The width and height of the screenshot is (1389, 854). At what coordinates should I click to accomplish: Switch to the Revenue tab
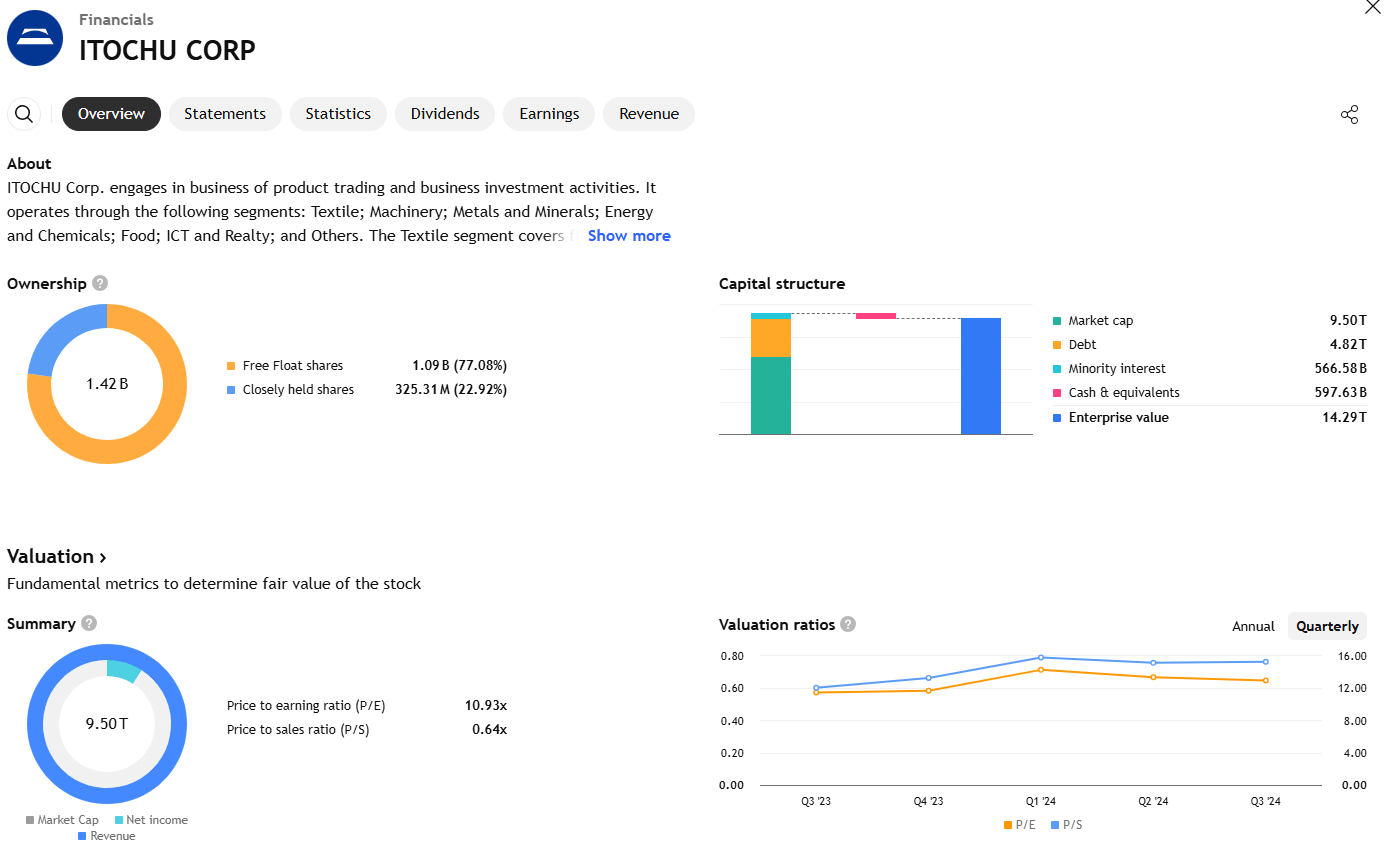click(649, 114)
